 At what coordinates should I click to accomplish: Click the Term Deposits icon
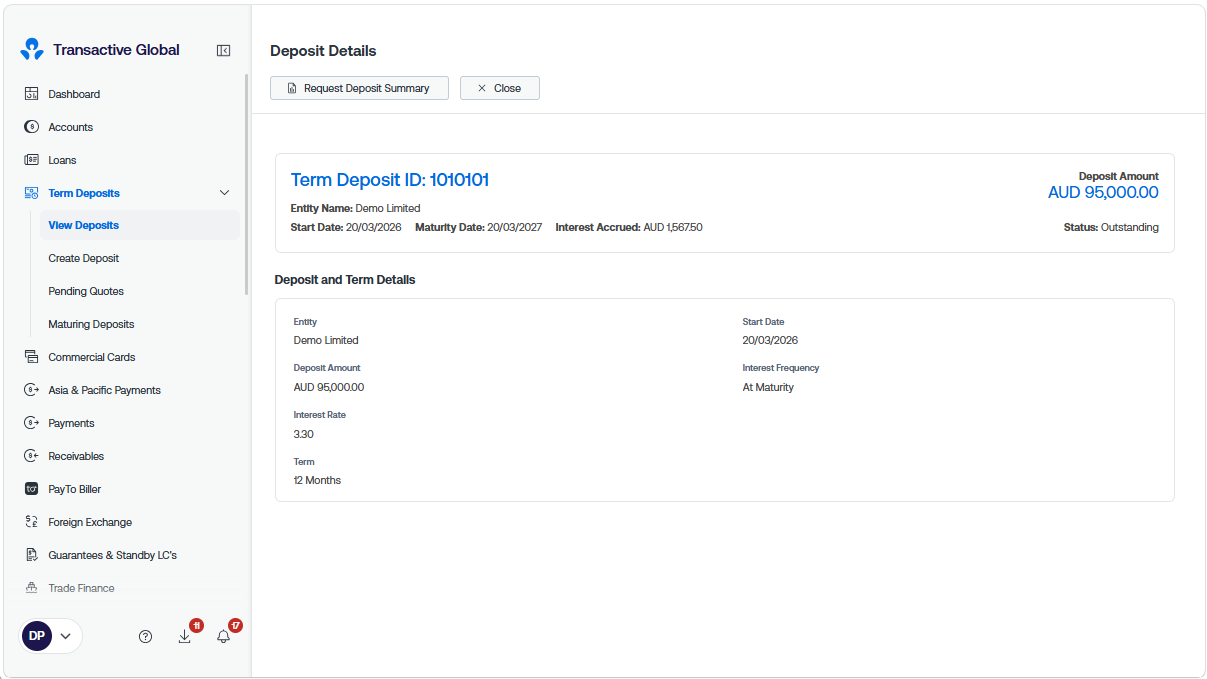pyautogui.click(x=31, y=193)
